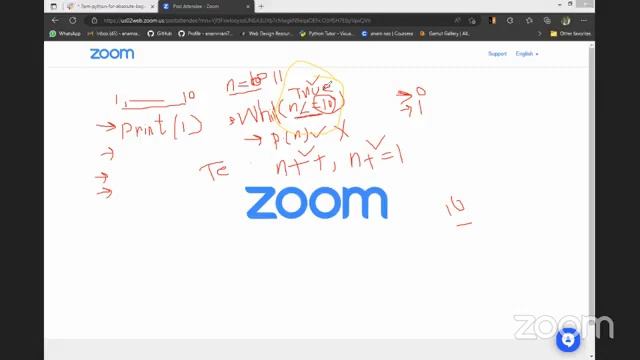The height and width of the screenshot is (360, 640).
Task: Open the browser Settings and more menu
Action: (584, 20)
